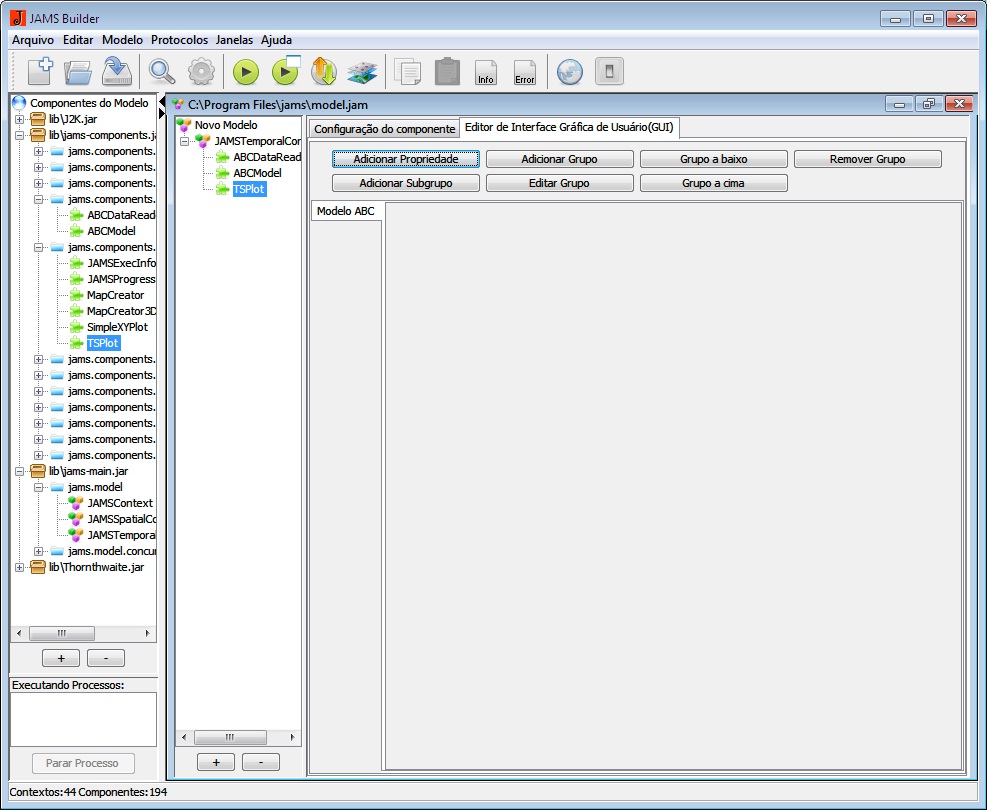Image resolution: width=987 pixels, height=810 pixels.
Task: Click the component tree horizontal scrollbar
Action: 62,633
